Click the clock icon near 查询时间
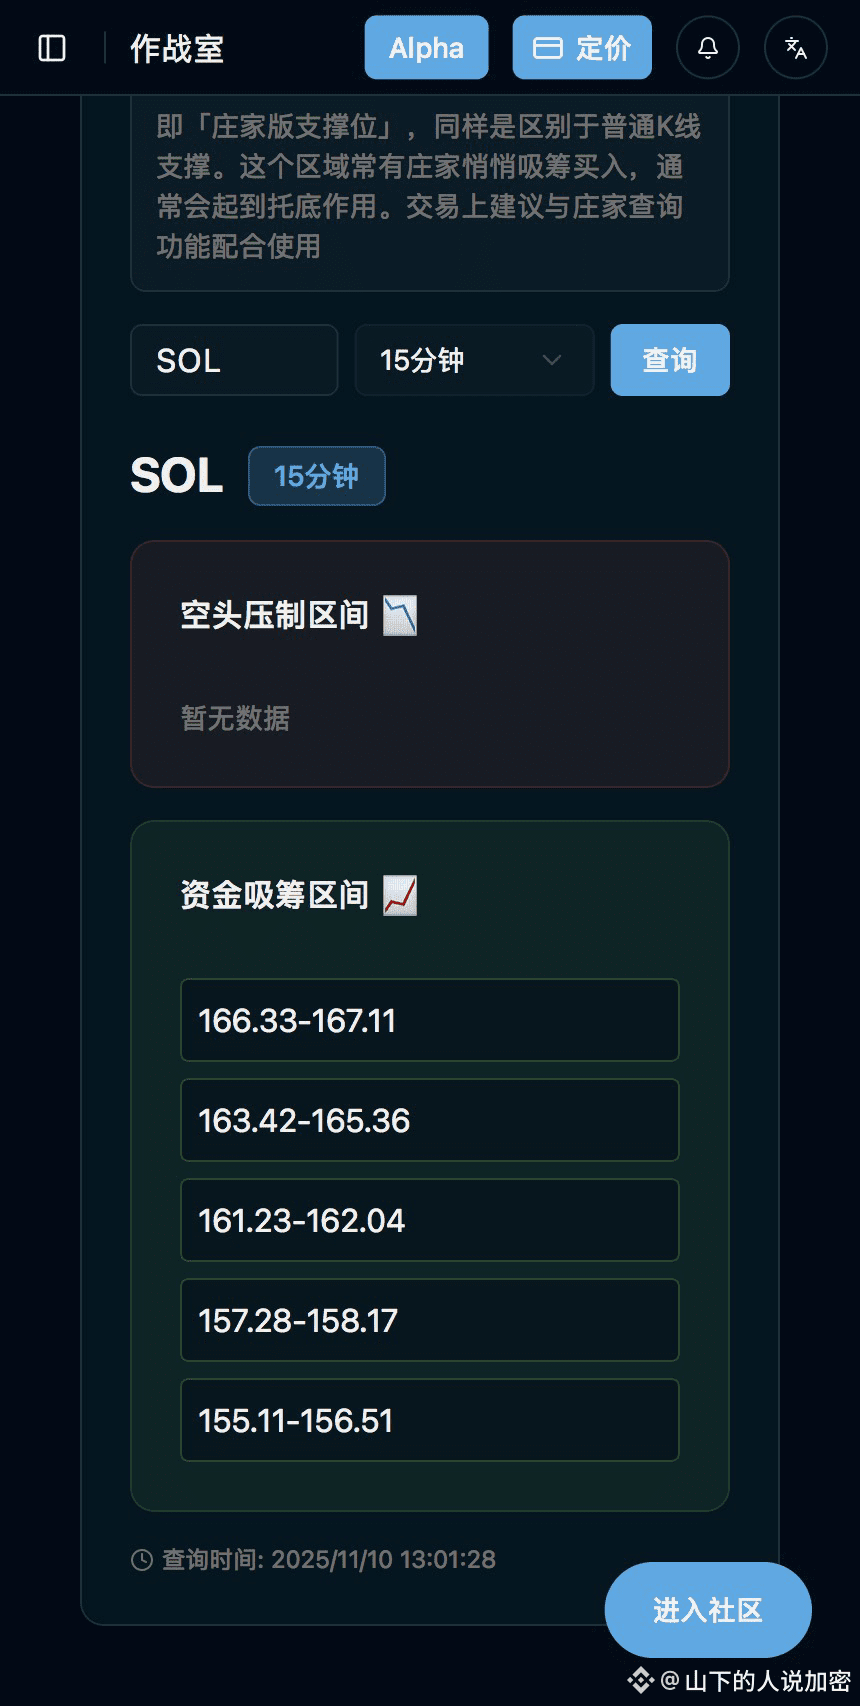The height and width of the screenshot is (1706, 860). [142, 1560]
